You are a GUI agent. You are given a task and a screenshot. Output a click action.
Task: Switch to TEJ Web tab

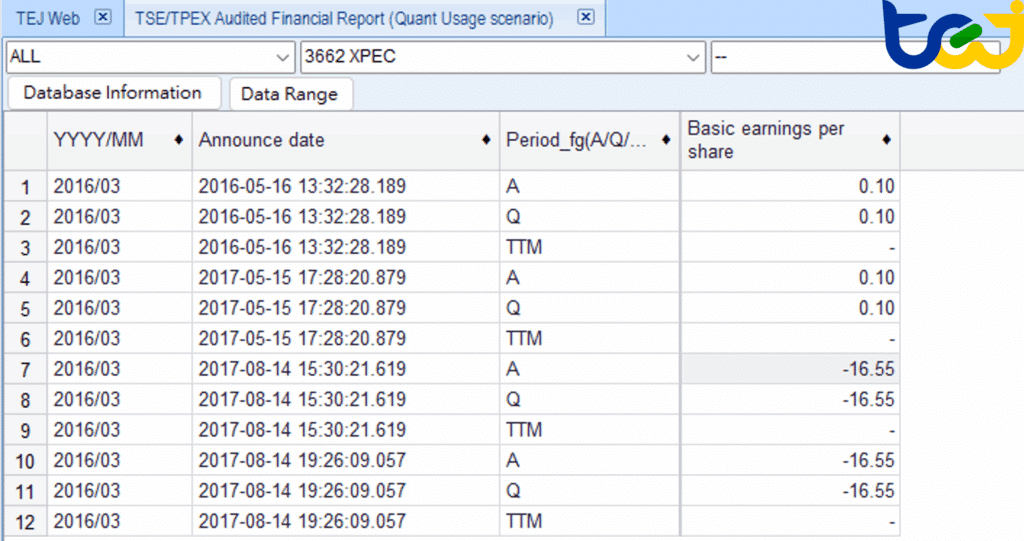coord(48,18)
